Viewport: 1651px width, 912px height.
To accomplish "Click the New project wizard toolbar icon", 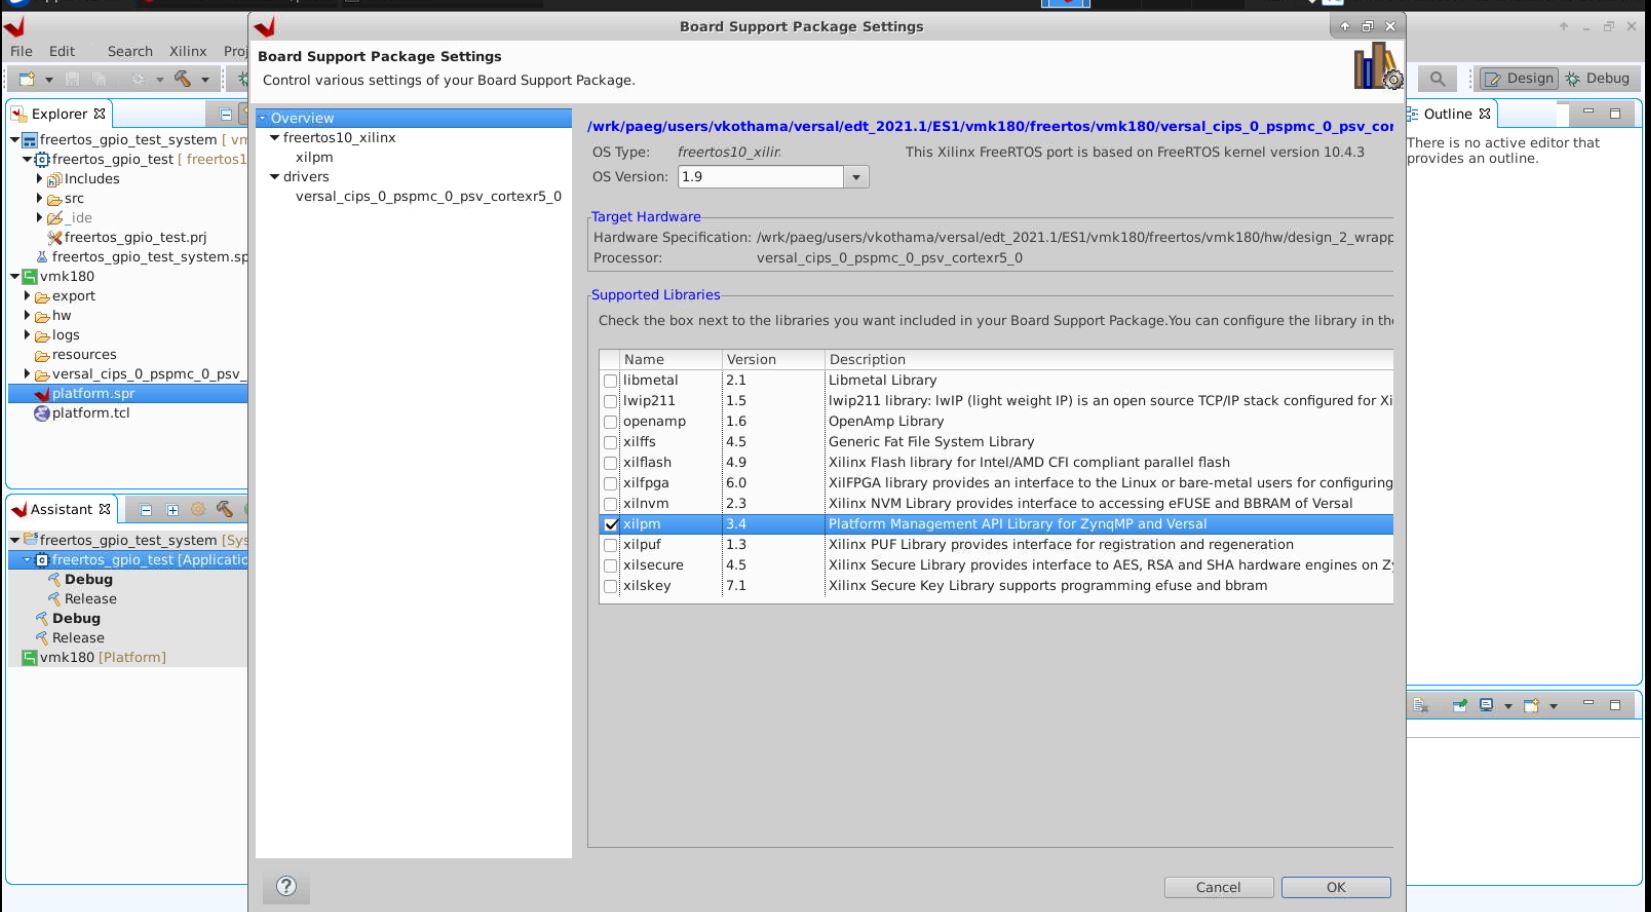I will [27, 79].
